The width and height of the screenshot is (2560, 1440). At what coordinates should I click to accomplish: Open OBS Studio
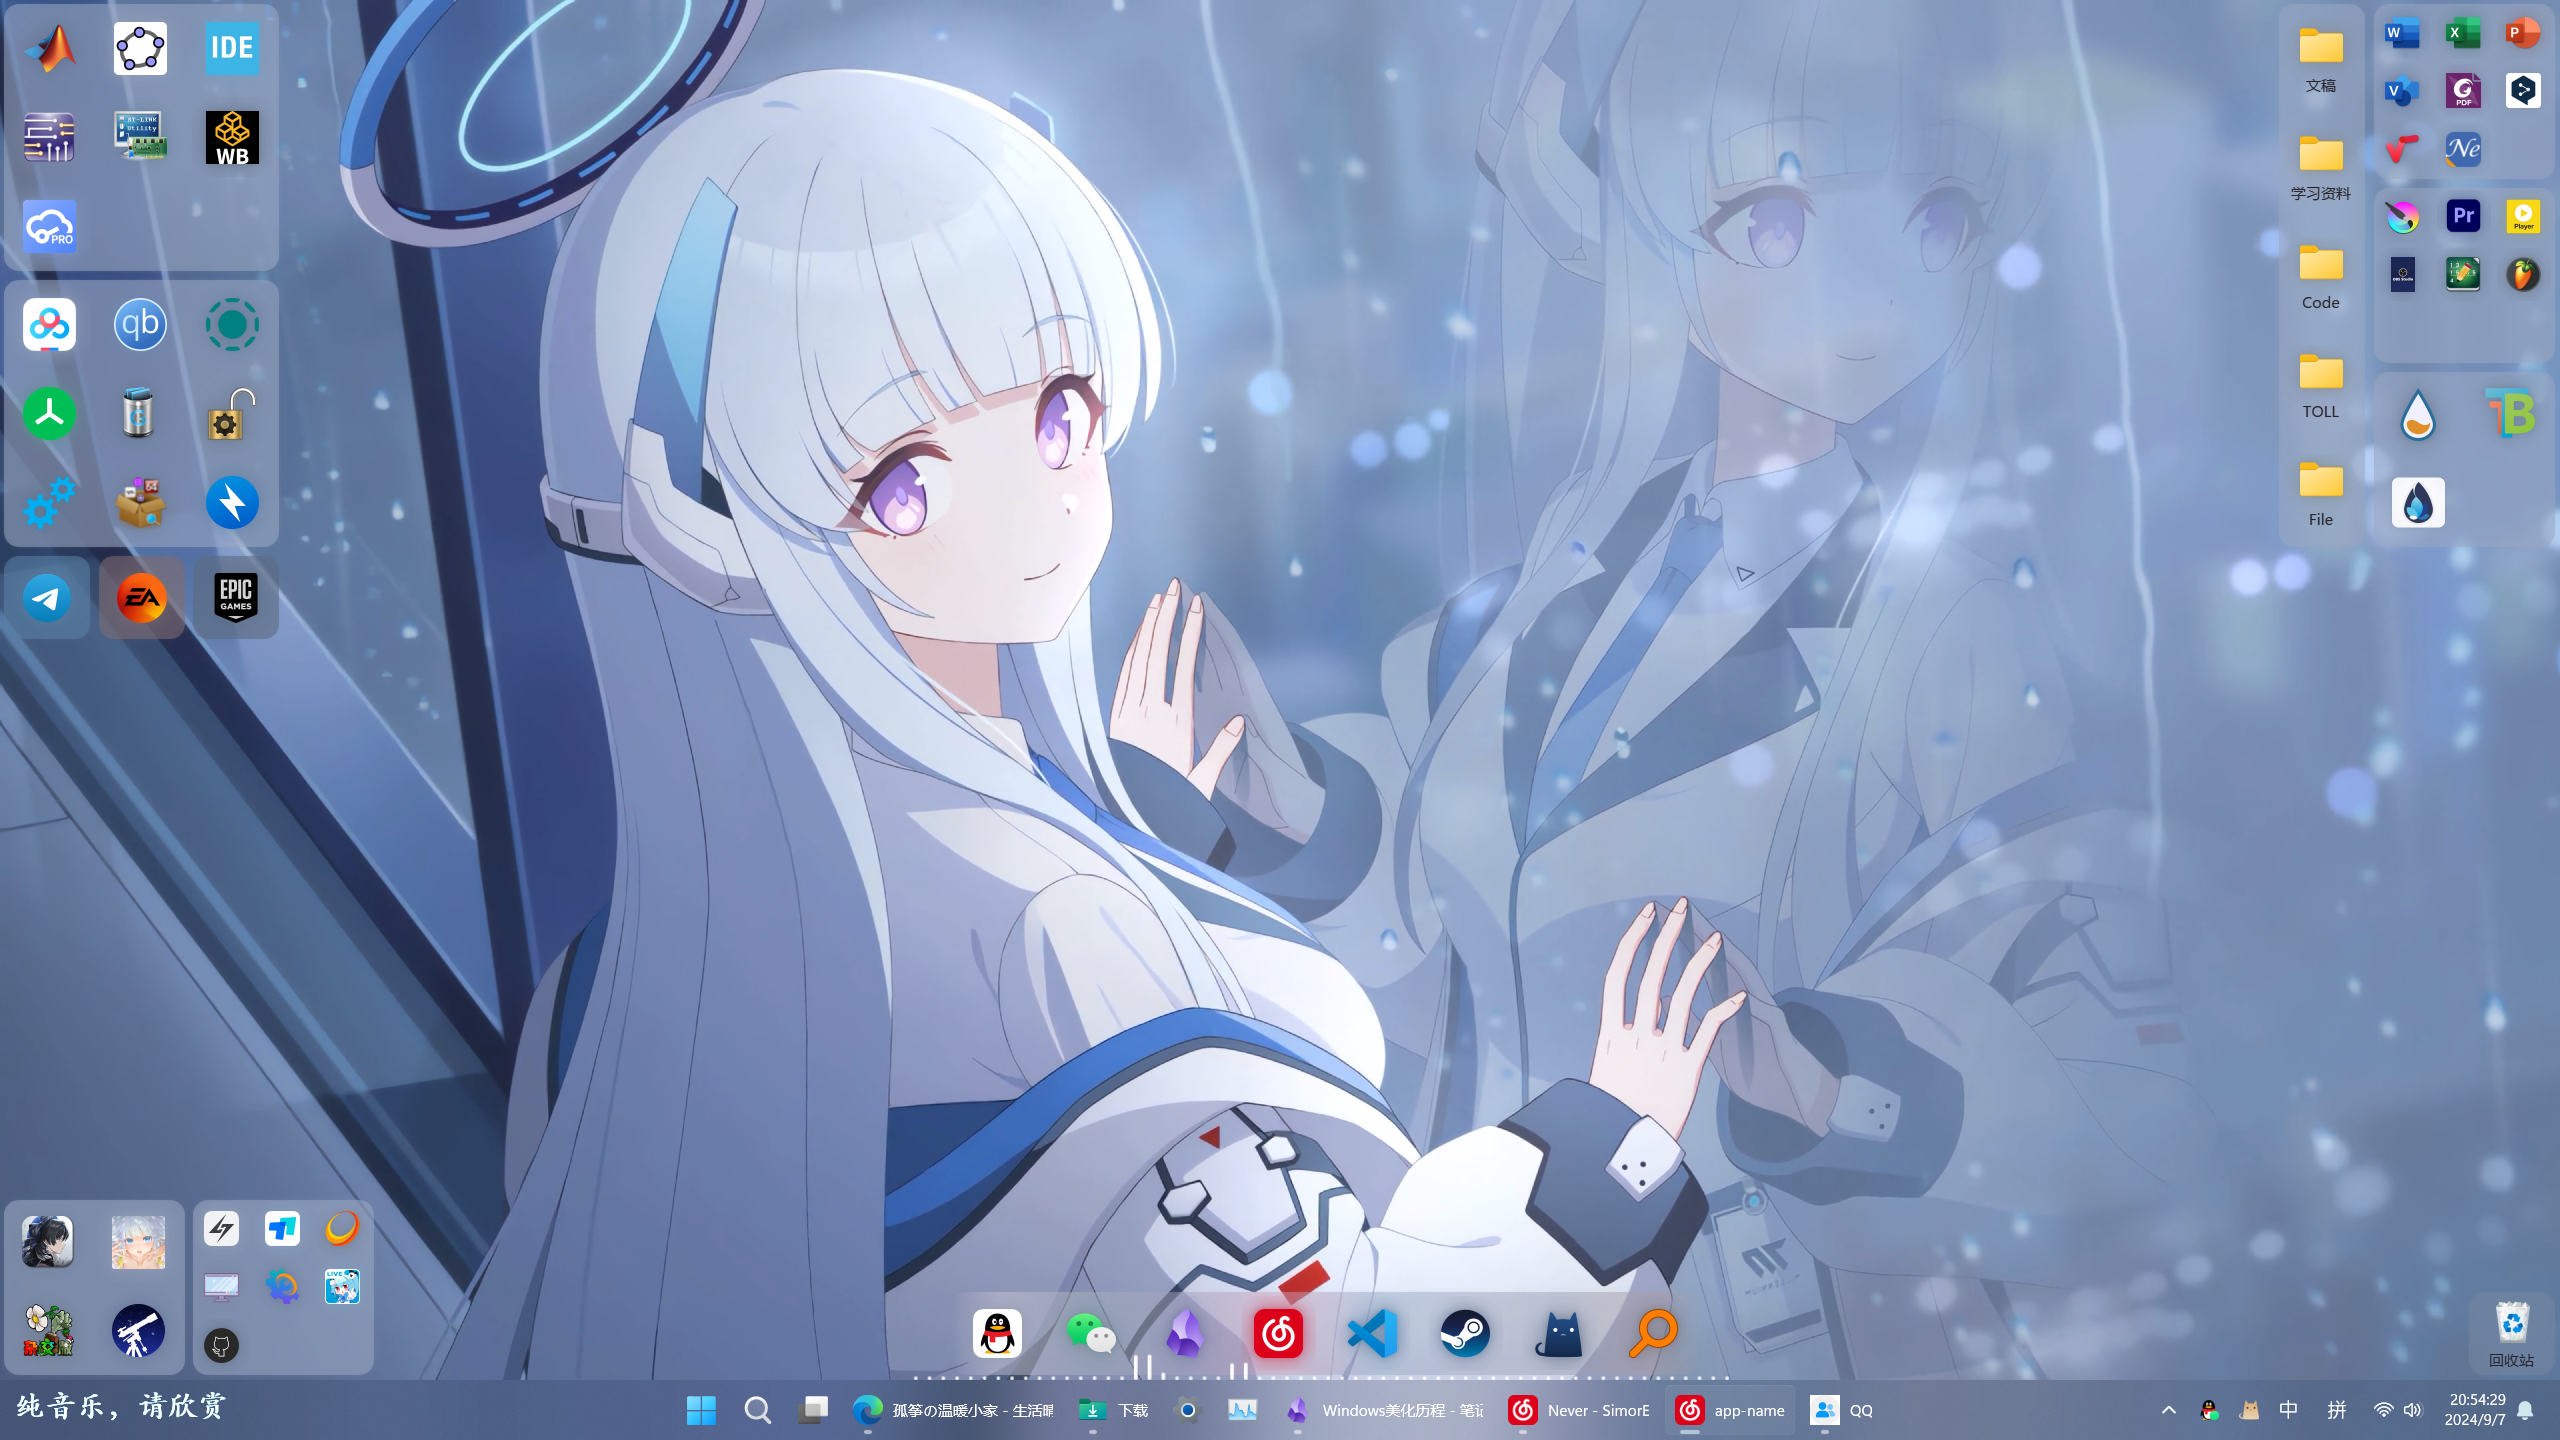pyautogui.click(x=2403, y=273)
